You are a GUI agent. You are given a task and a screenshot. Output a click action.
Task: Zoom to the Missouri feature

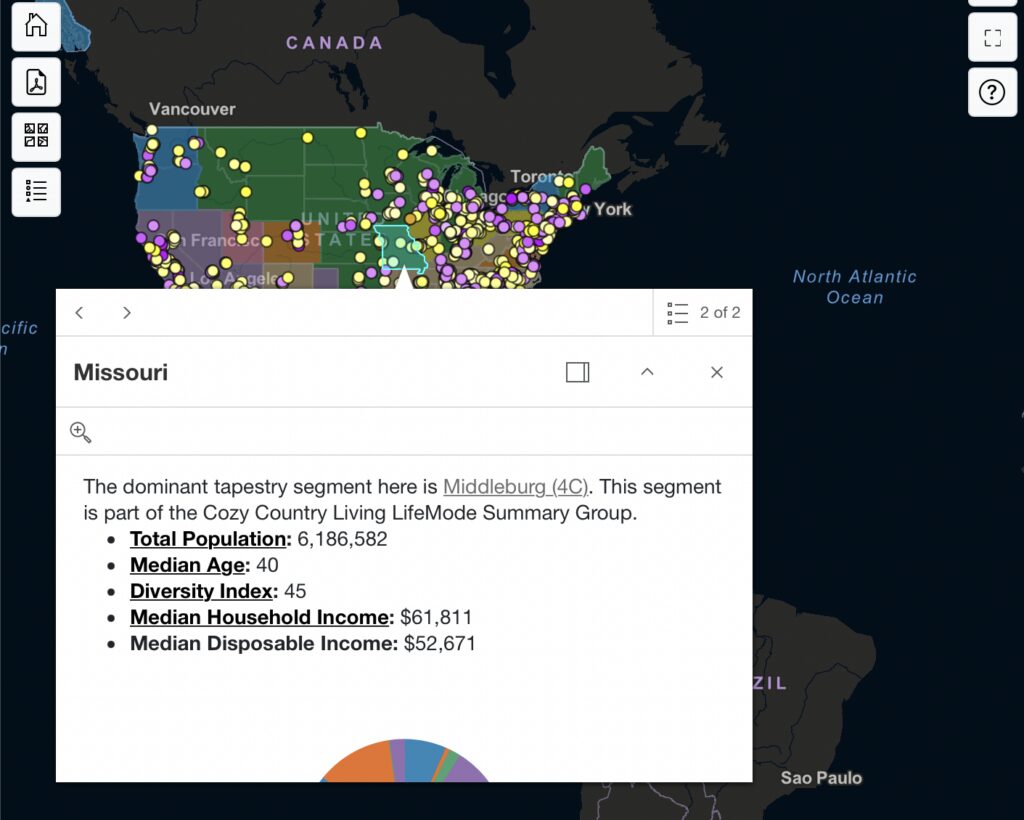[81, 432]
